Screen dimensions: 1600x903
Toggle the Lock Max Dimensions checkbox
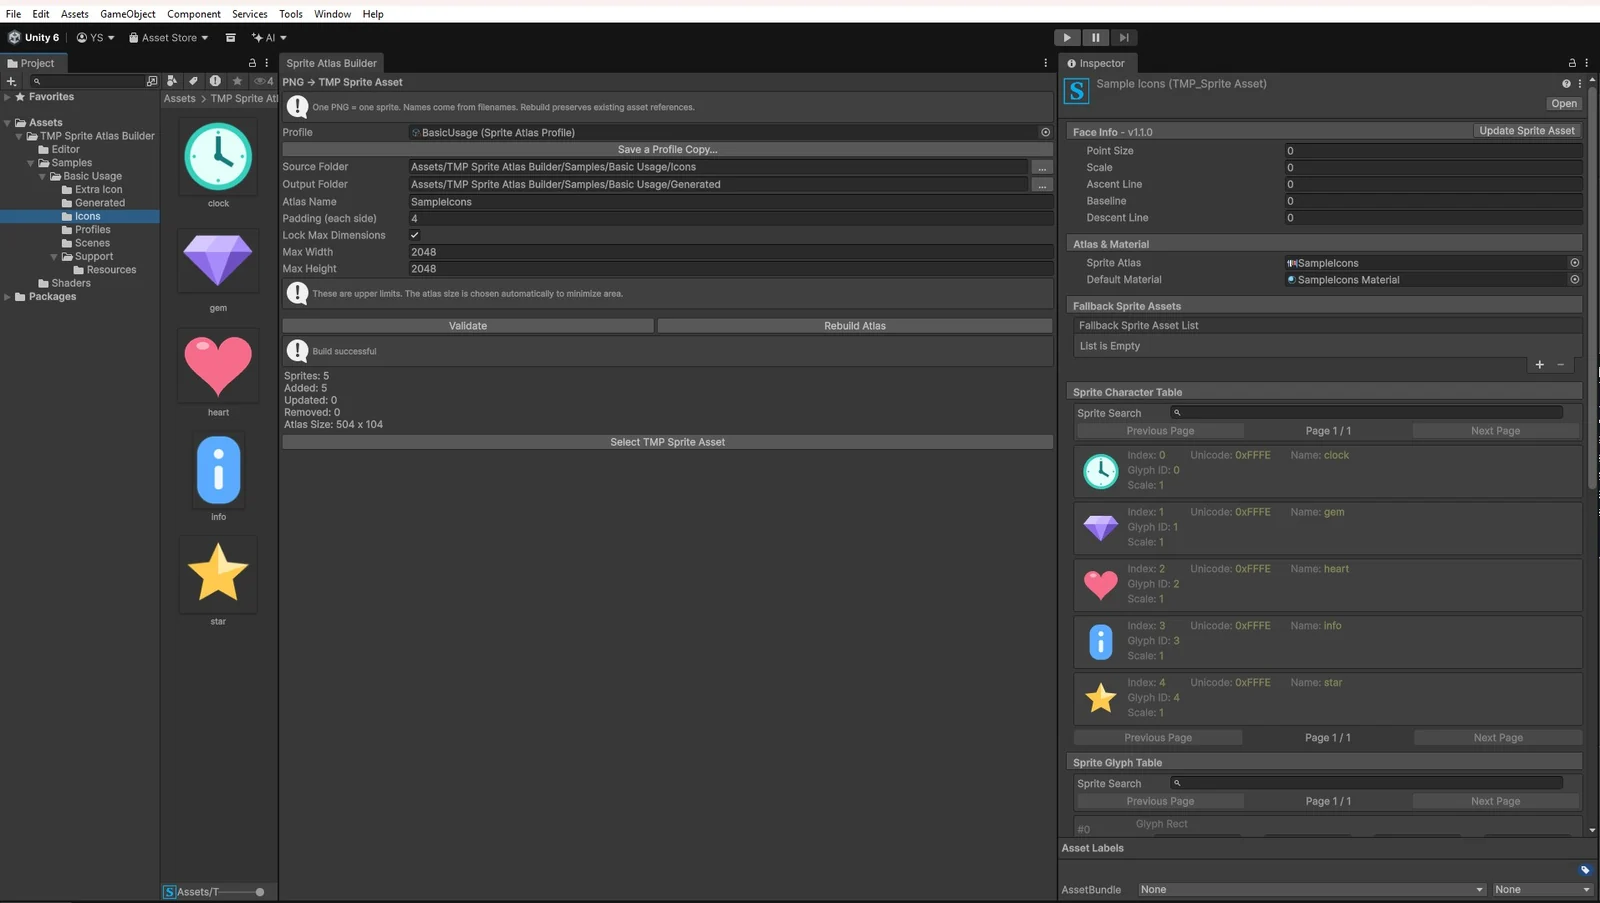coord(415,235)
